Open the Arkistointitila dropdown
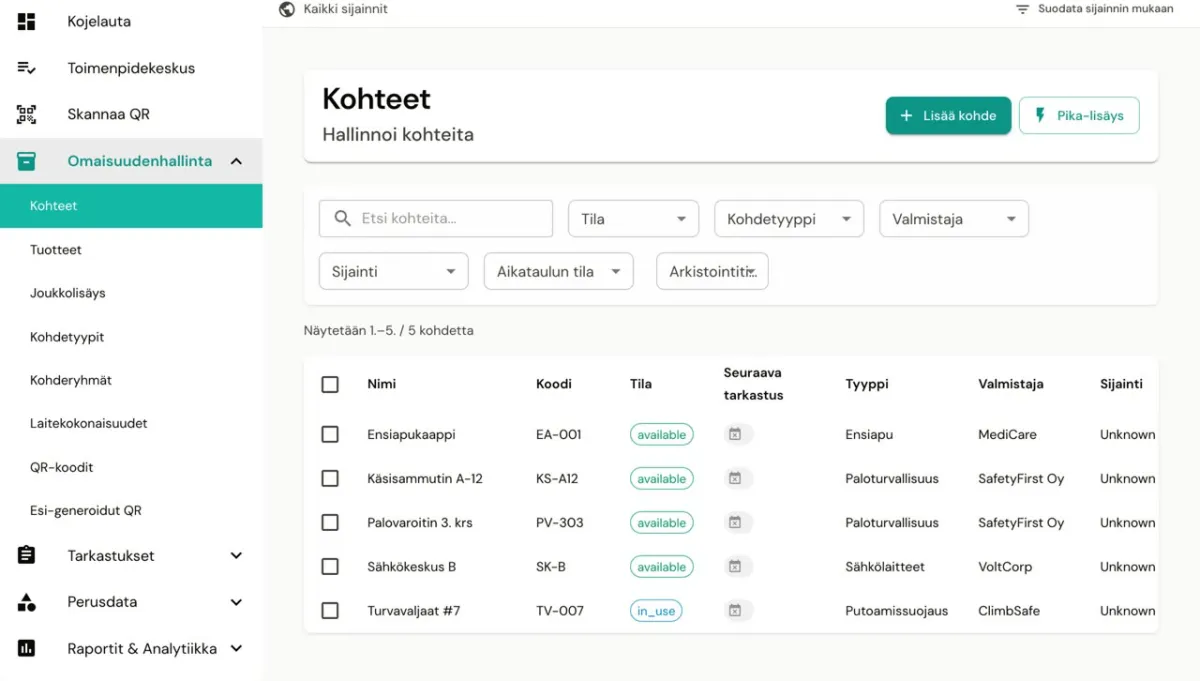The height and width of the screenshot is (681, 1200). [x=712, y=272]
